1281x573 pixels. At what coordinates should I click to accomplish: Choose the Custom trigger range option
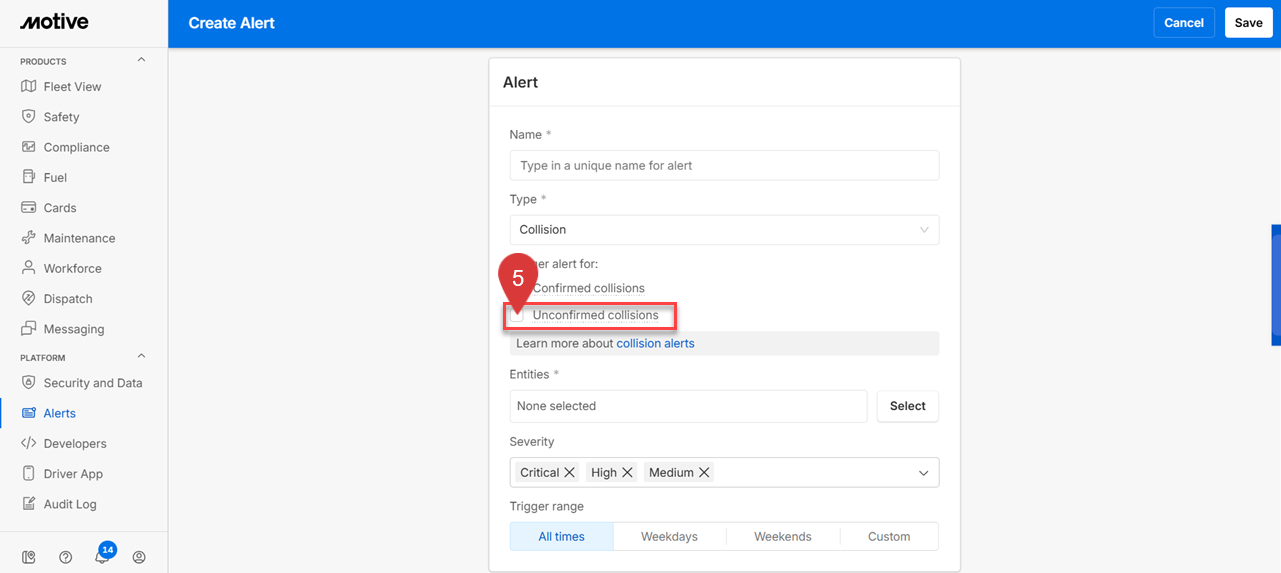(888, 537)
